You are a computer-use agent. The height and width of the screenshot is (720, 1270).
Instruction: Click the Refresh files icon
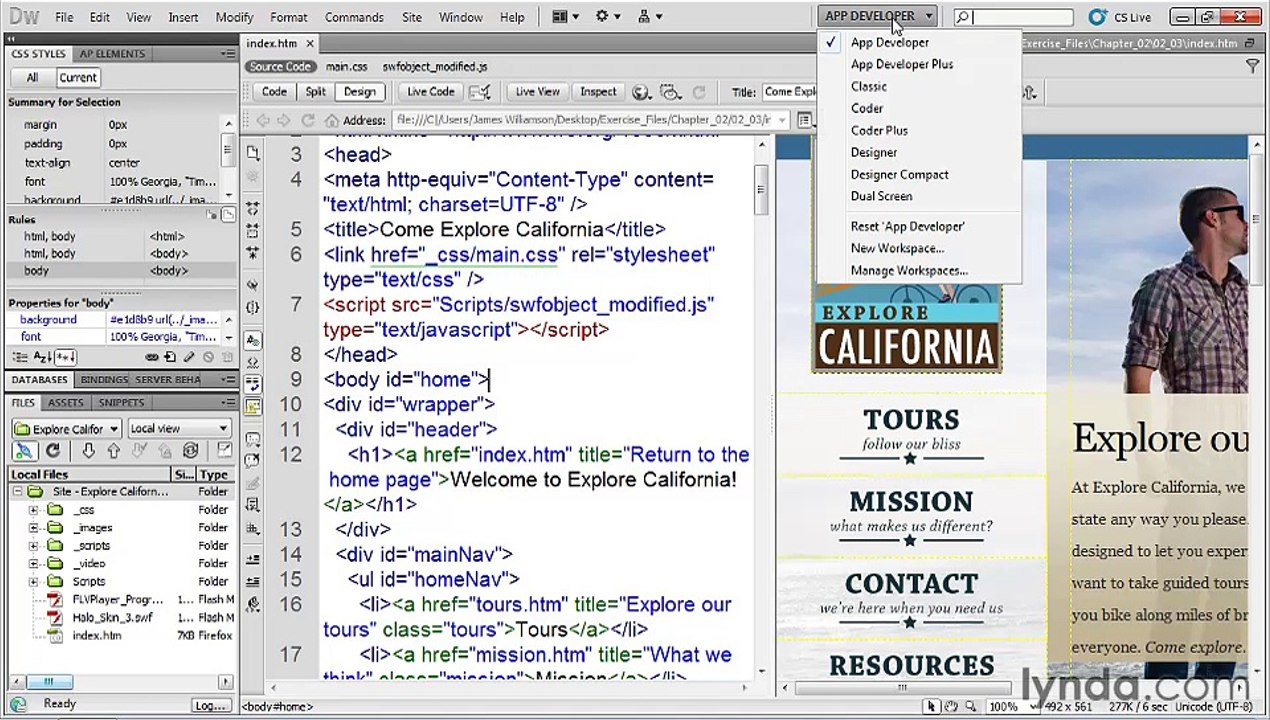point(53,451)
